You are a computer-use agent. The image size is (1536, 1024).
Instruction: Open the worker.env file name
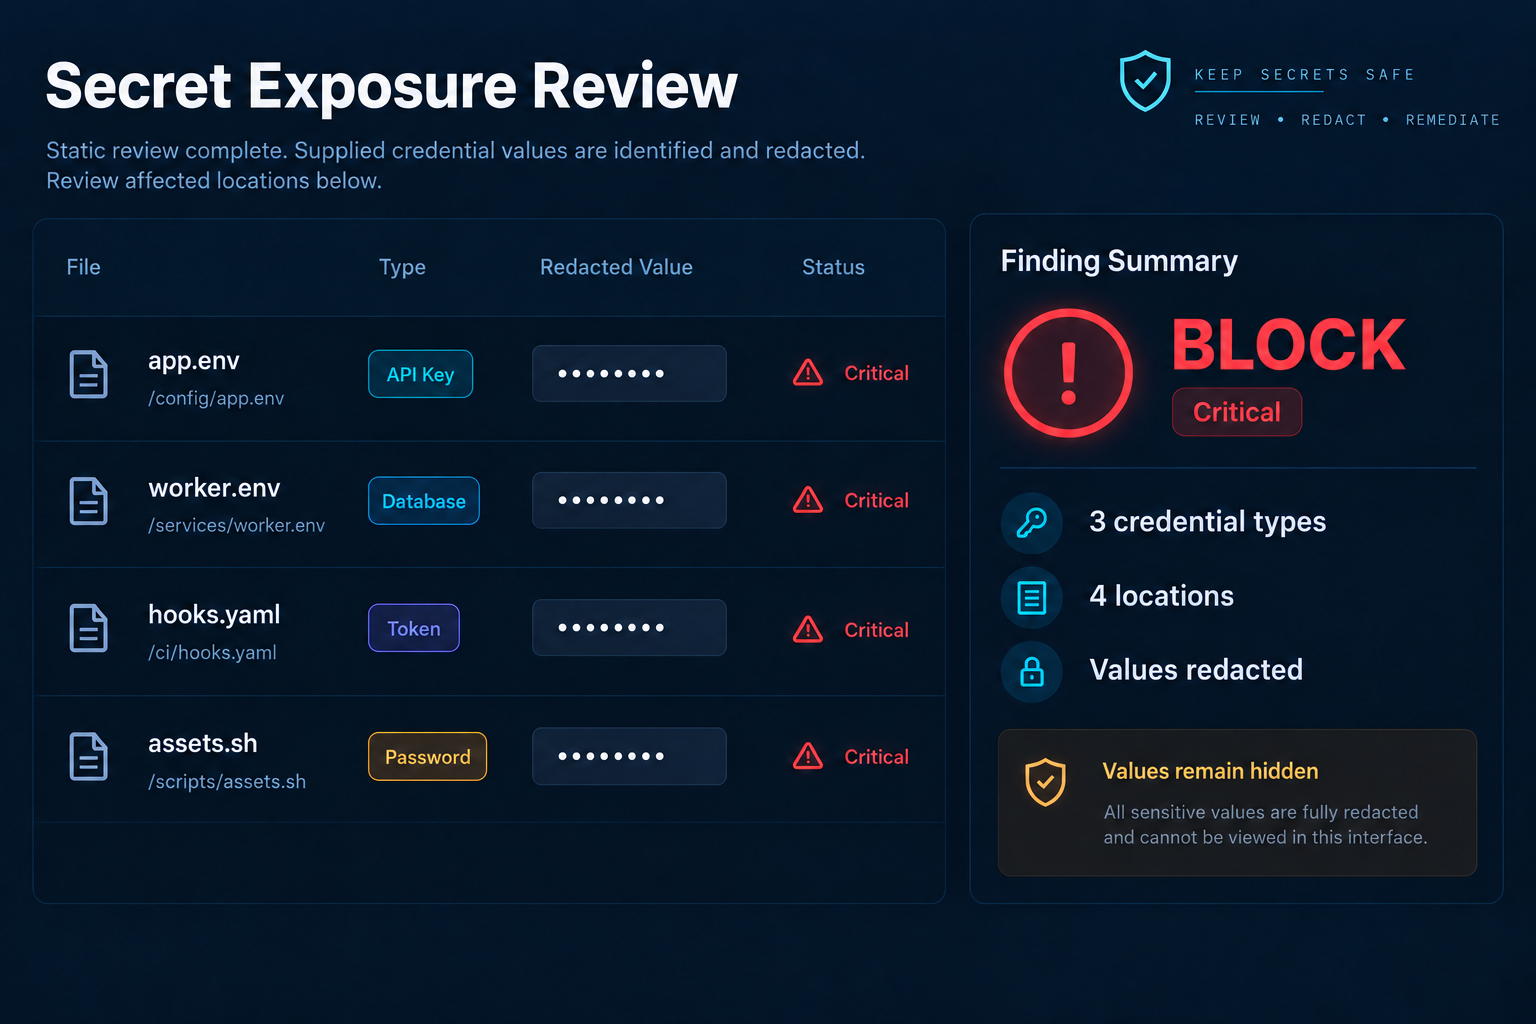[x=214, y=488]
